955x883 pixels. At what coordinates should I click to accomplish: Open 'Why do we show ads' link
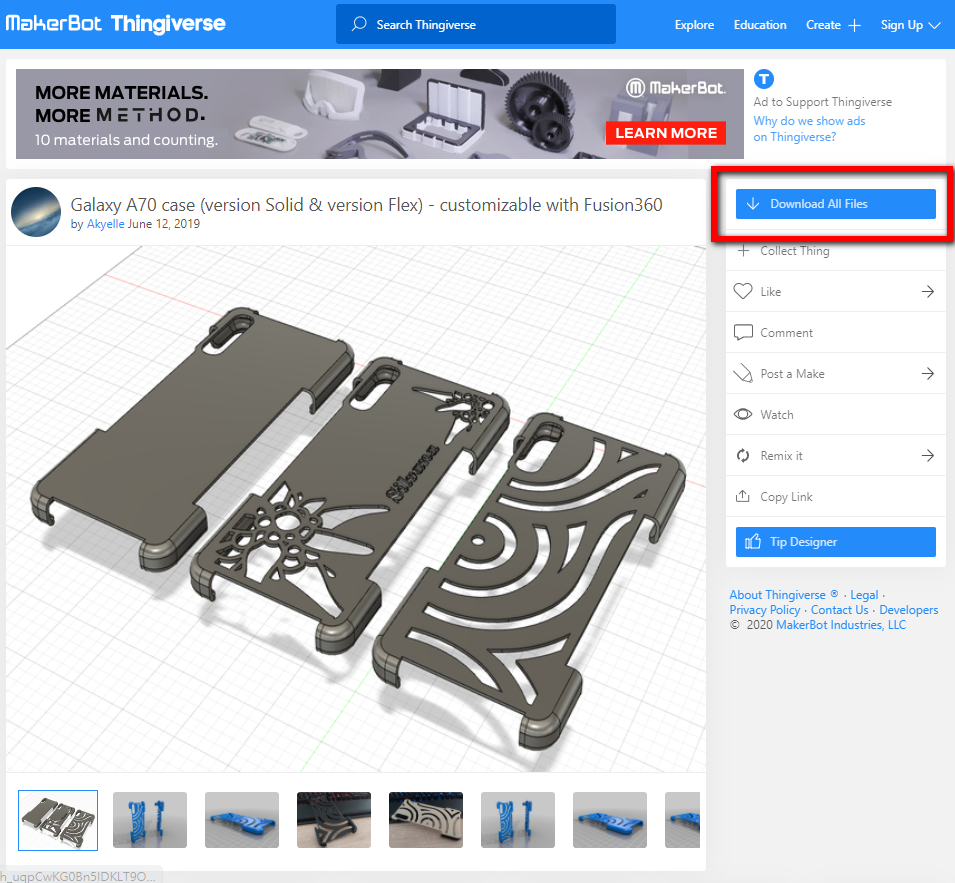pyautogui.click(x=809, y=128)
